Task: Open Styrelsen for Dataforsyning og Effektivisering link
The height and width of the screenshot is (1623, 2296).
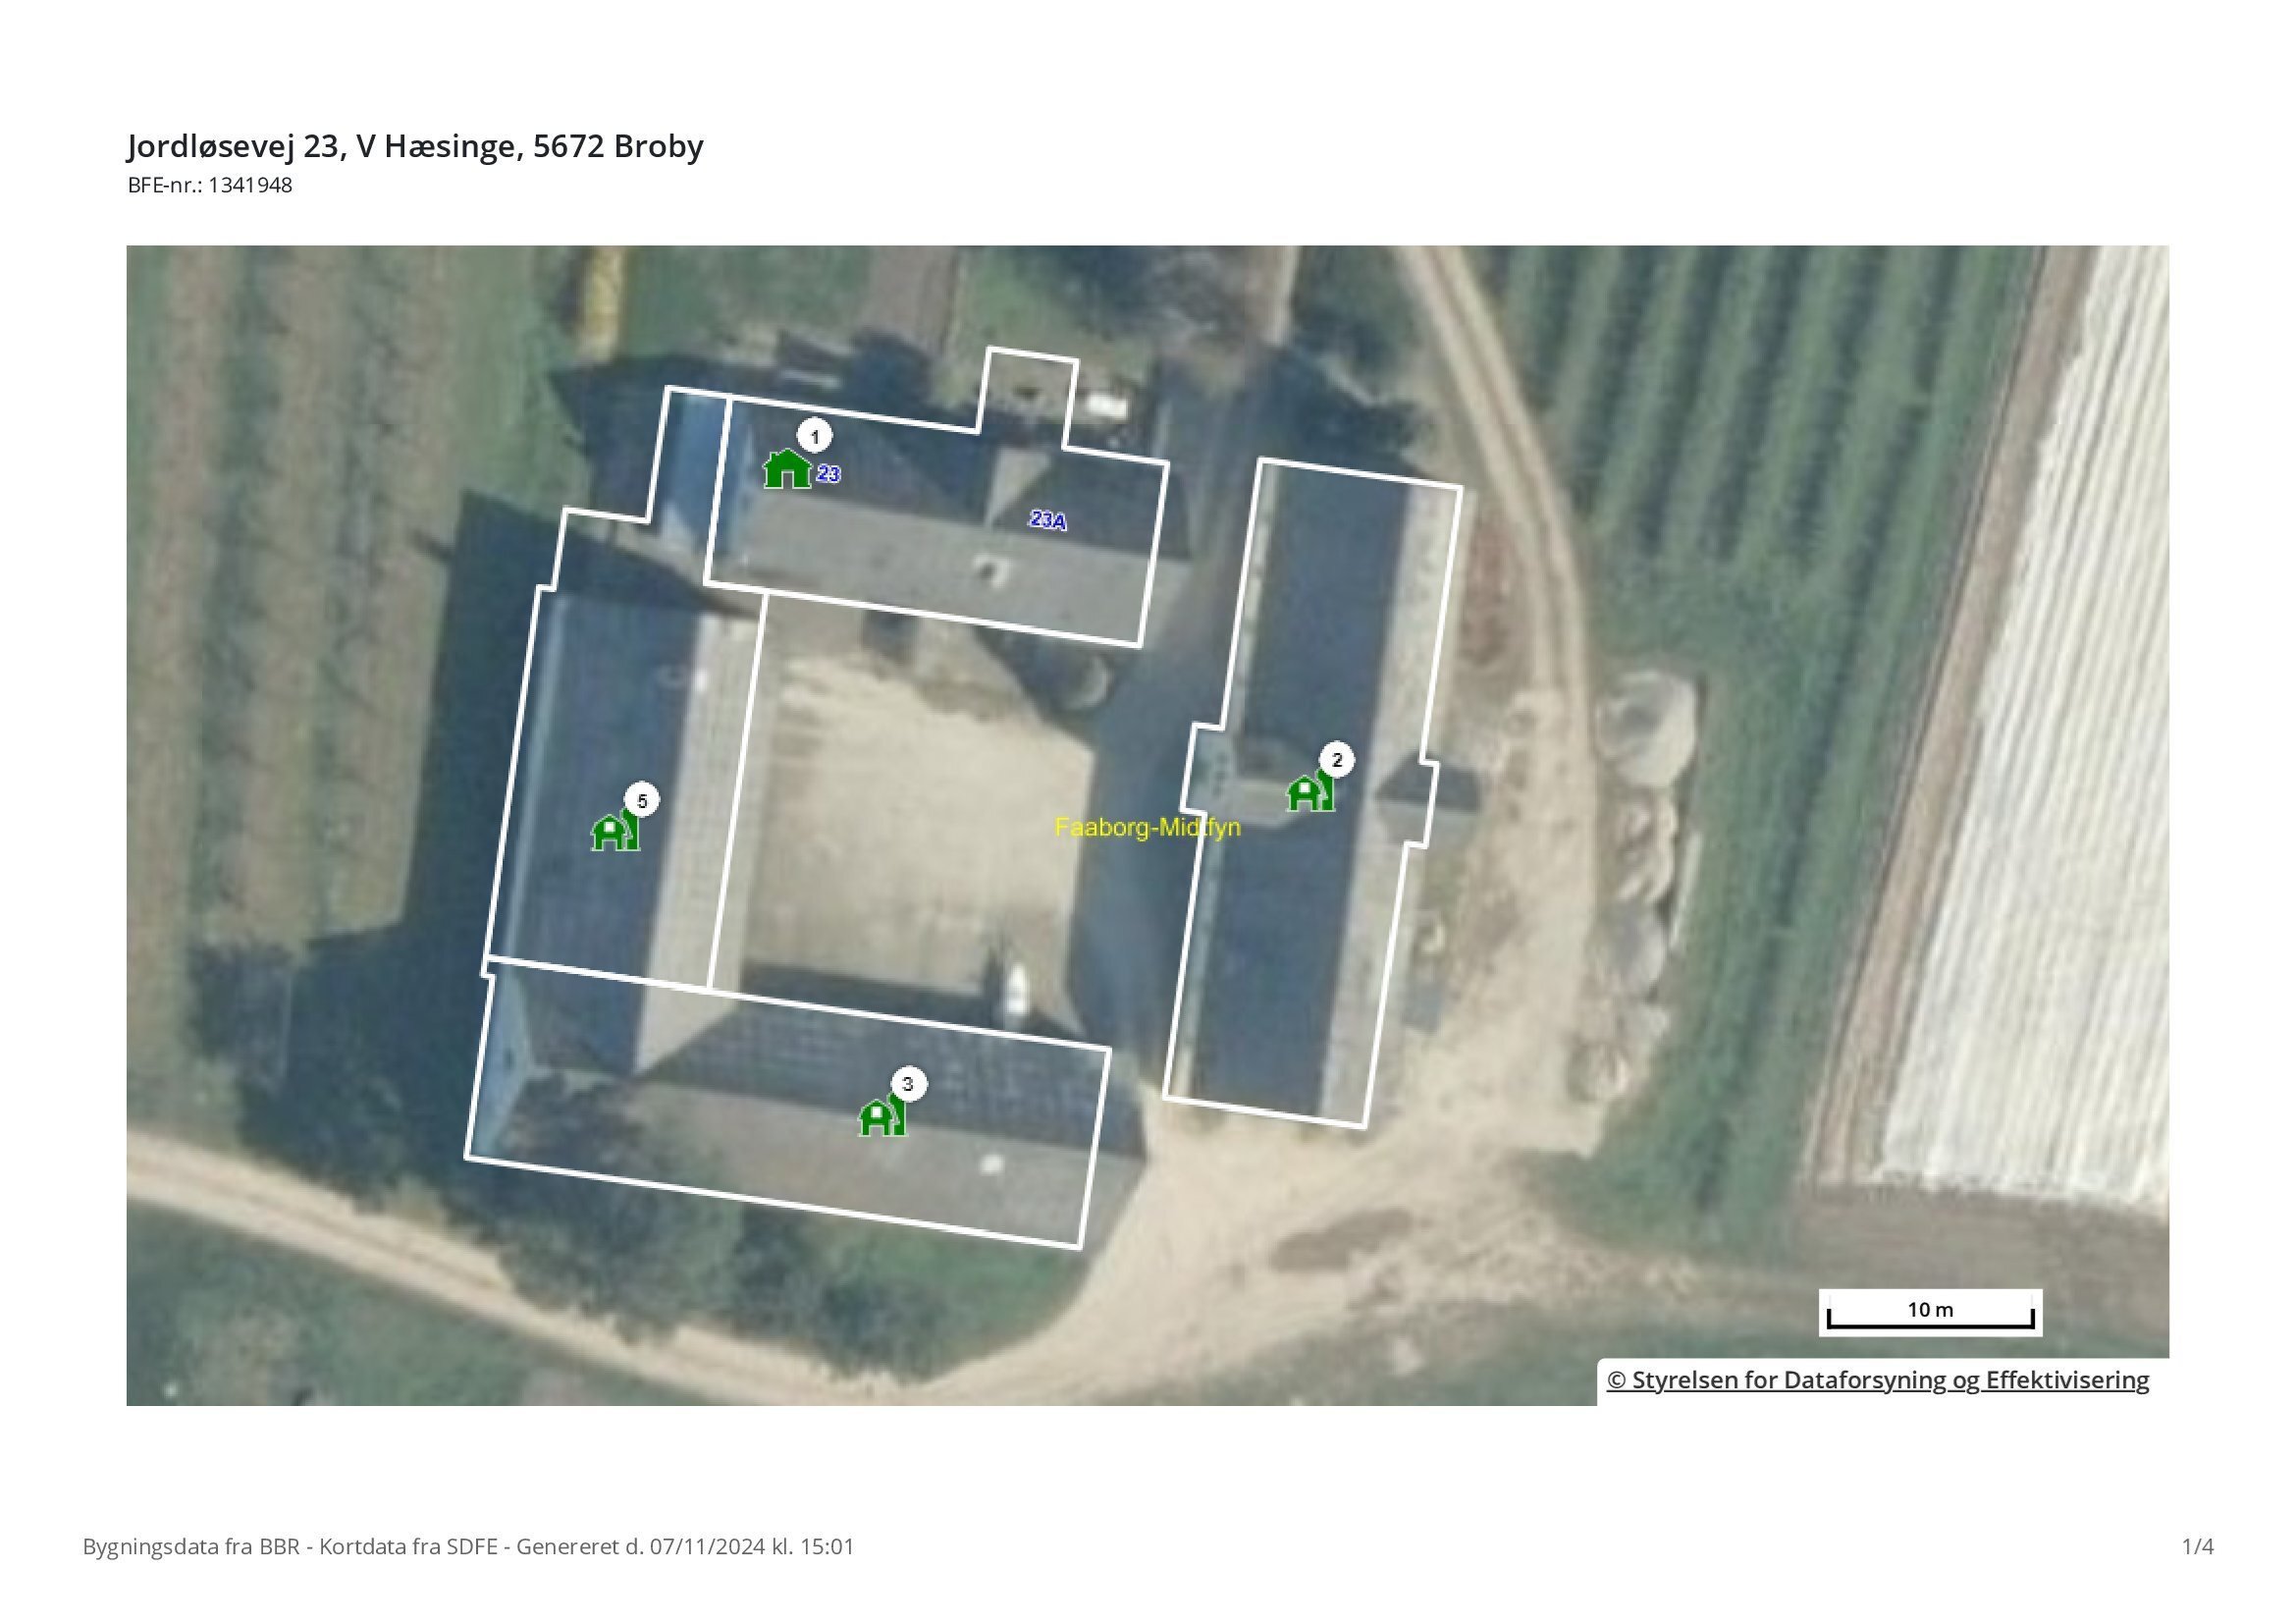Action: coord(1877,1380)
